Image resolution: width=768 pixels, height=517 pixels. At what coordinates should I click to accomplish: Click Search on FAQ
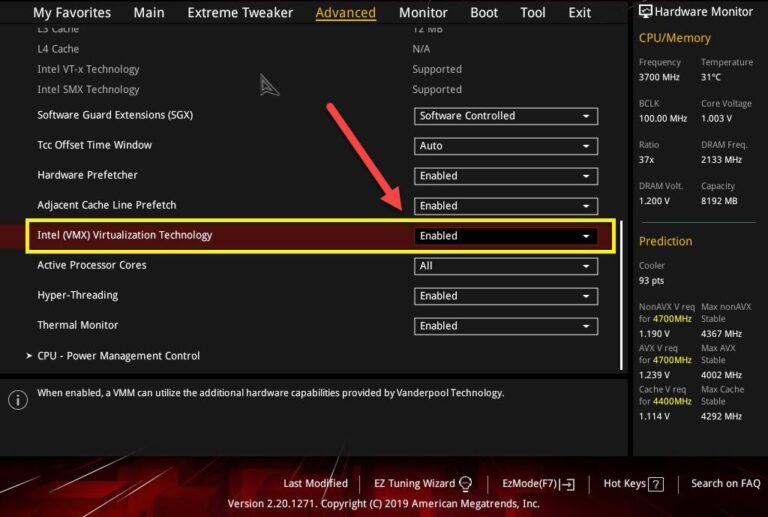click(725, 484)
